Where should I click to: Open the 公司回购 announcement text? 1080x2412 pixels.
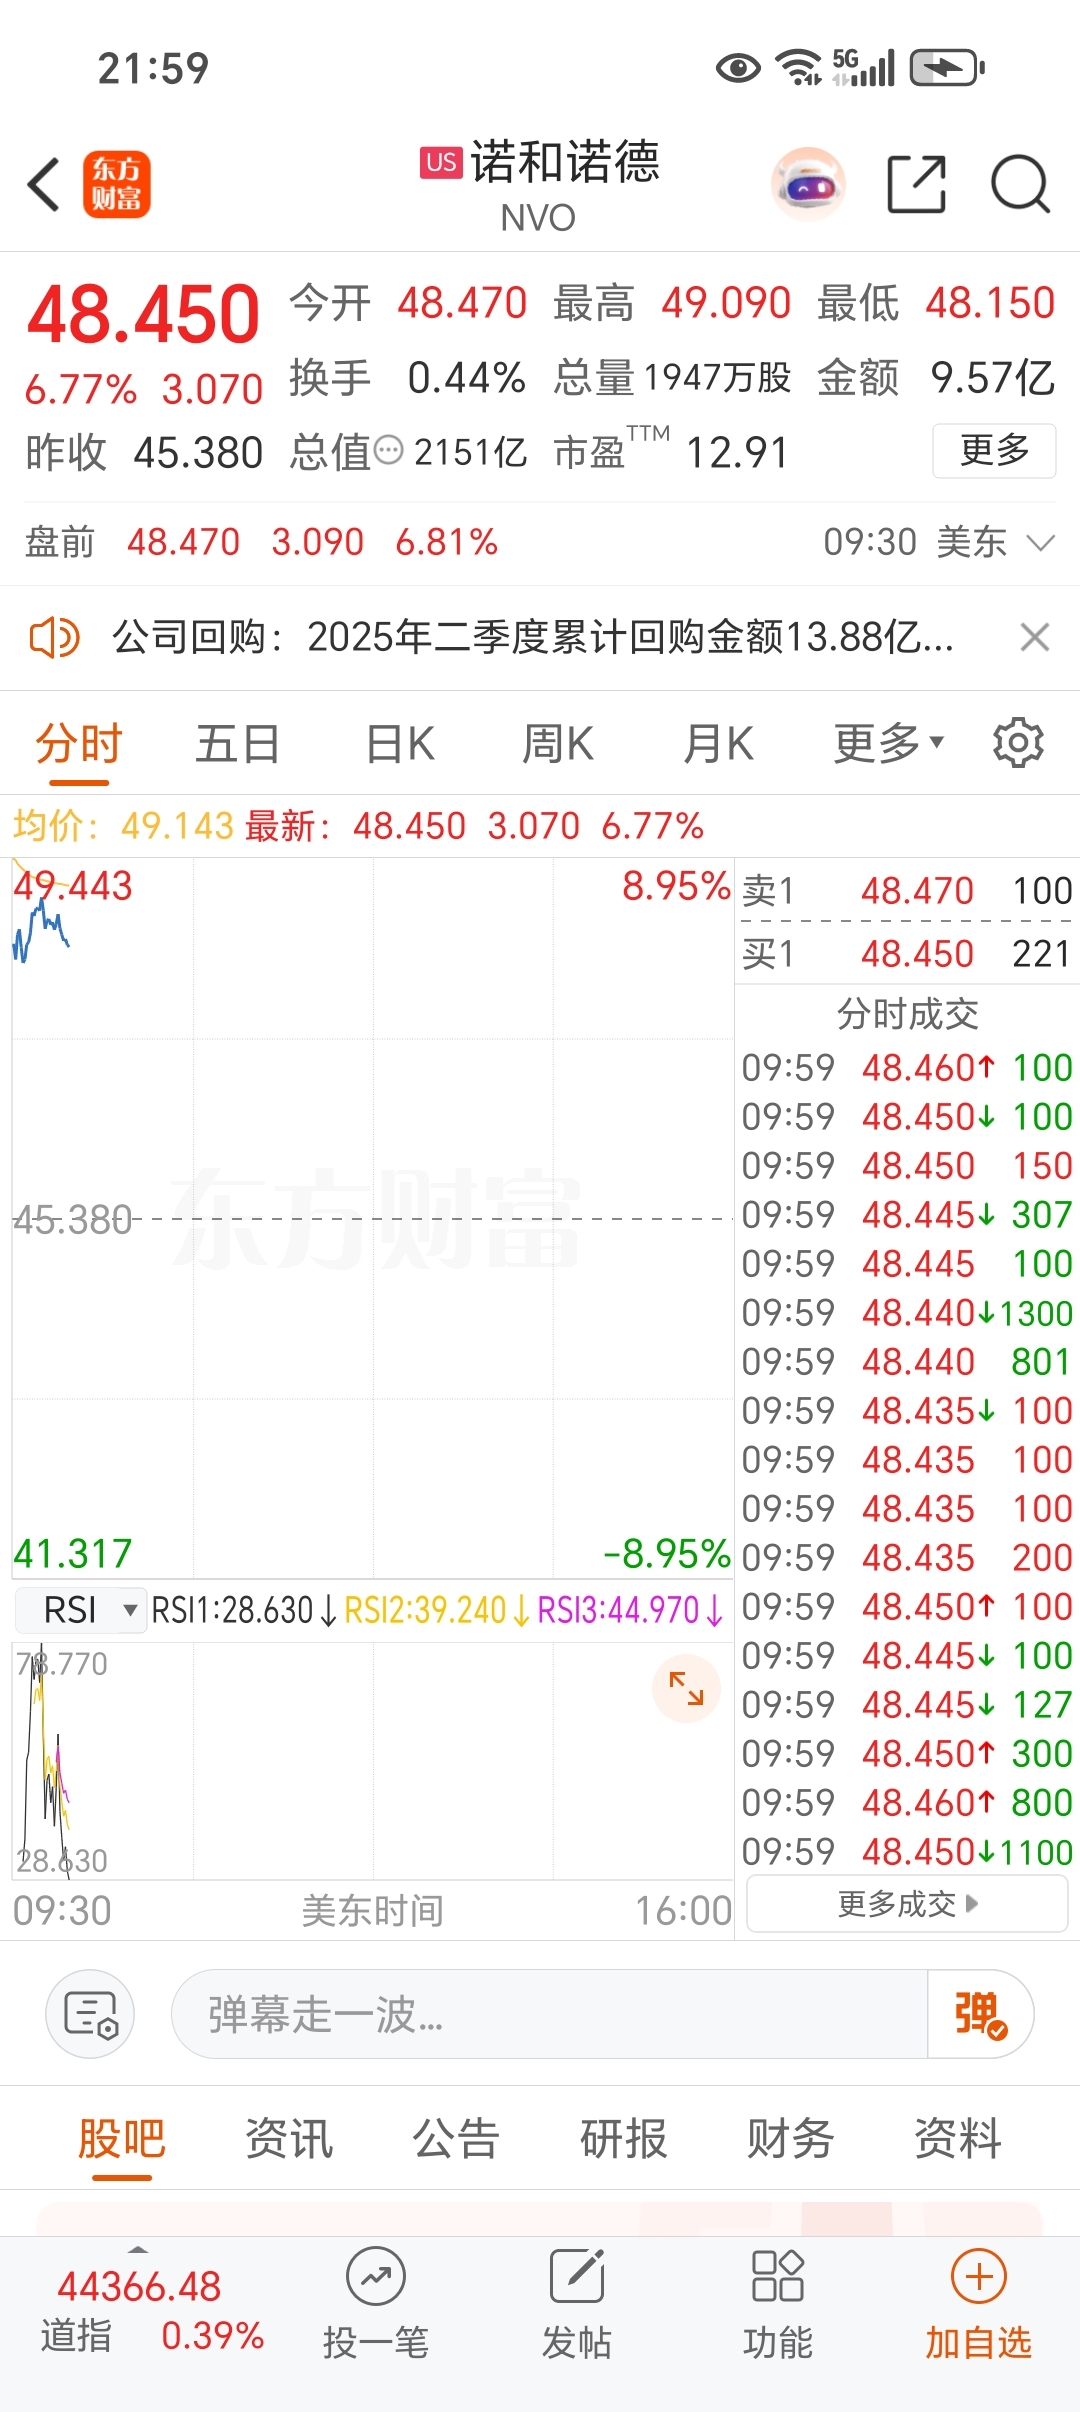tap(532, 637)
